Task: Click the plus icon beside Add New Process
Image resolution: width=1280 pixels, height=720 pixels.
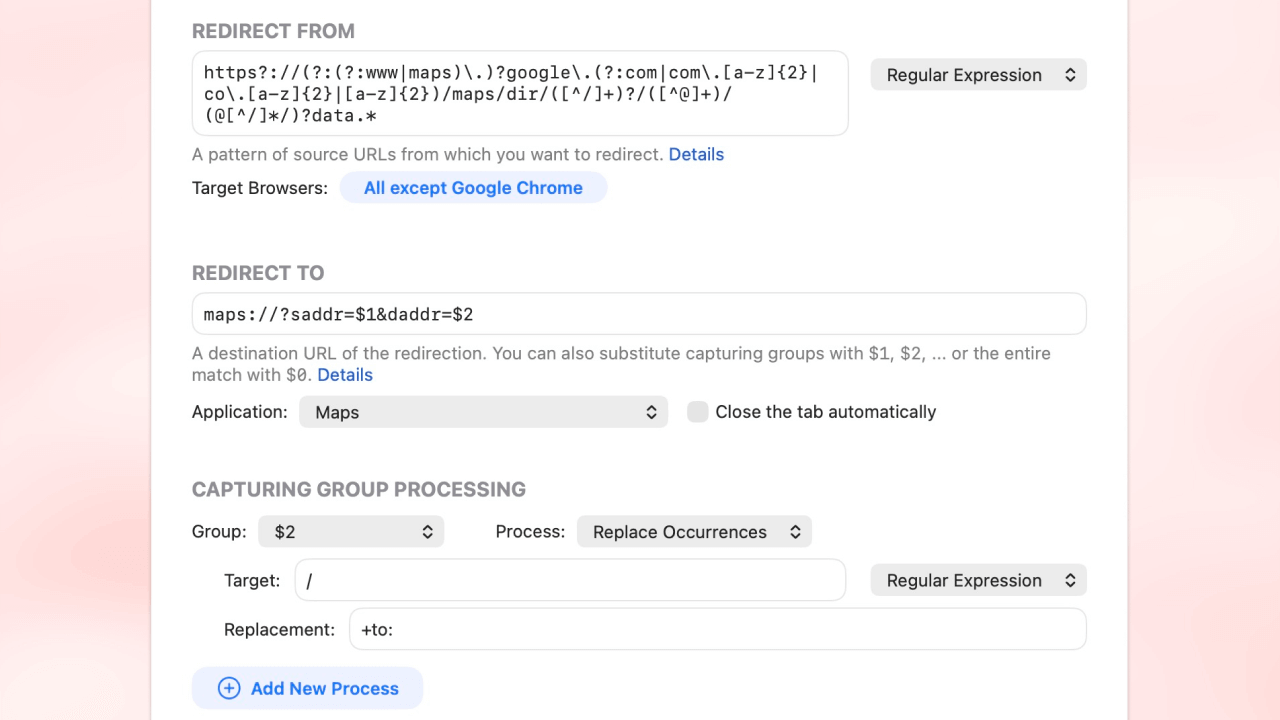Action: [x=229, y=688]
